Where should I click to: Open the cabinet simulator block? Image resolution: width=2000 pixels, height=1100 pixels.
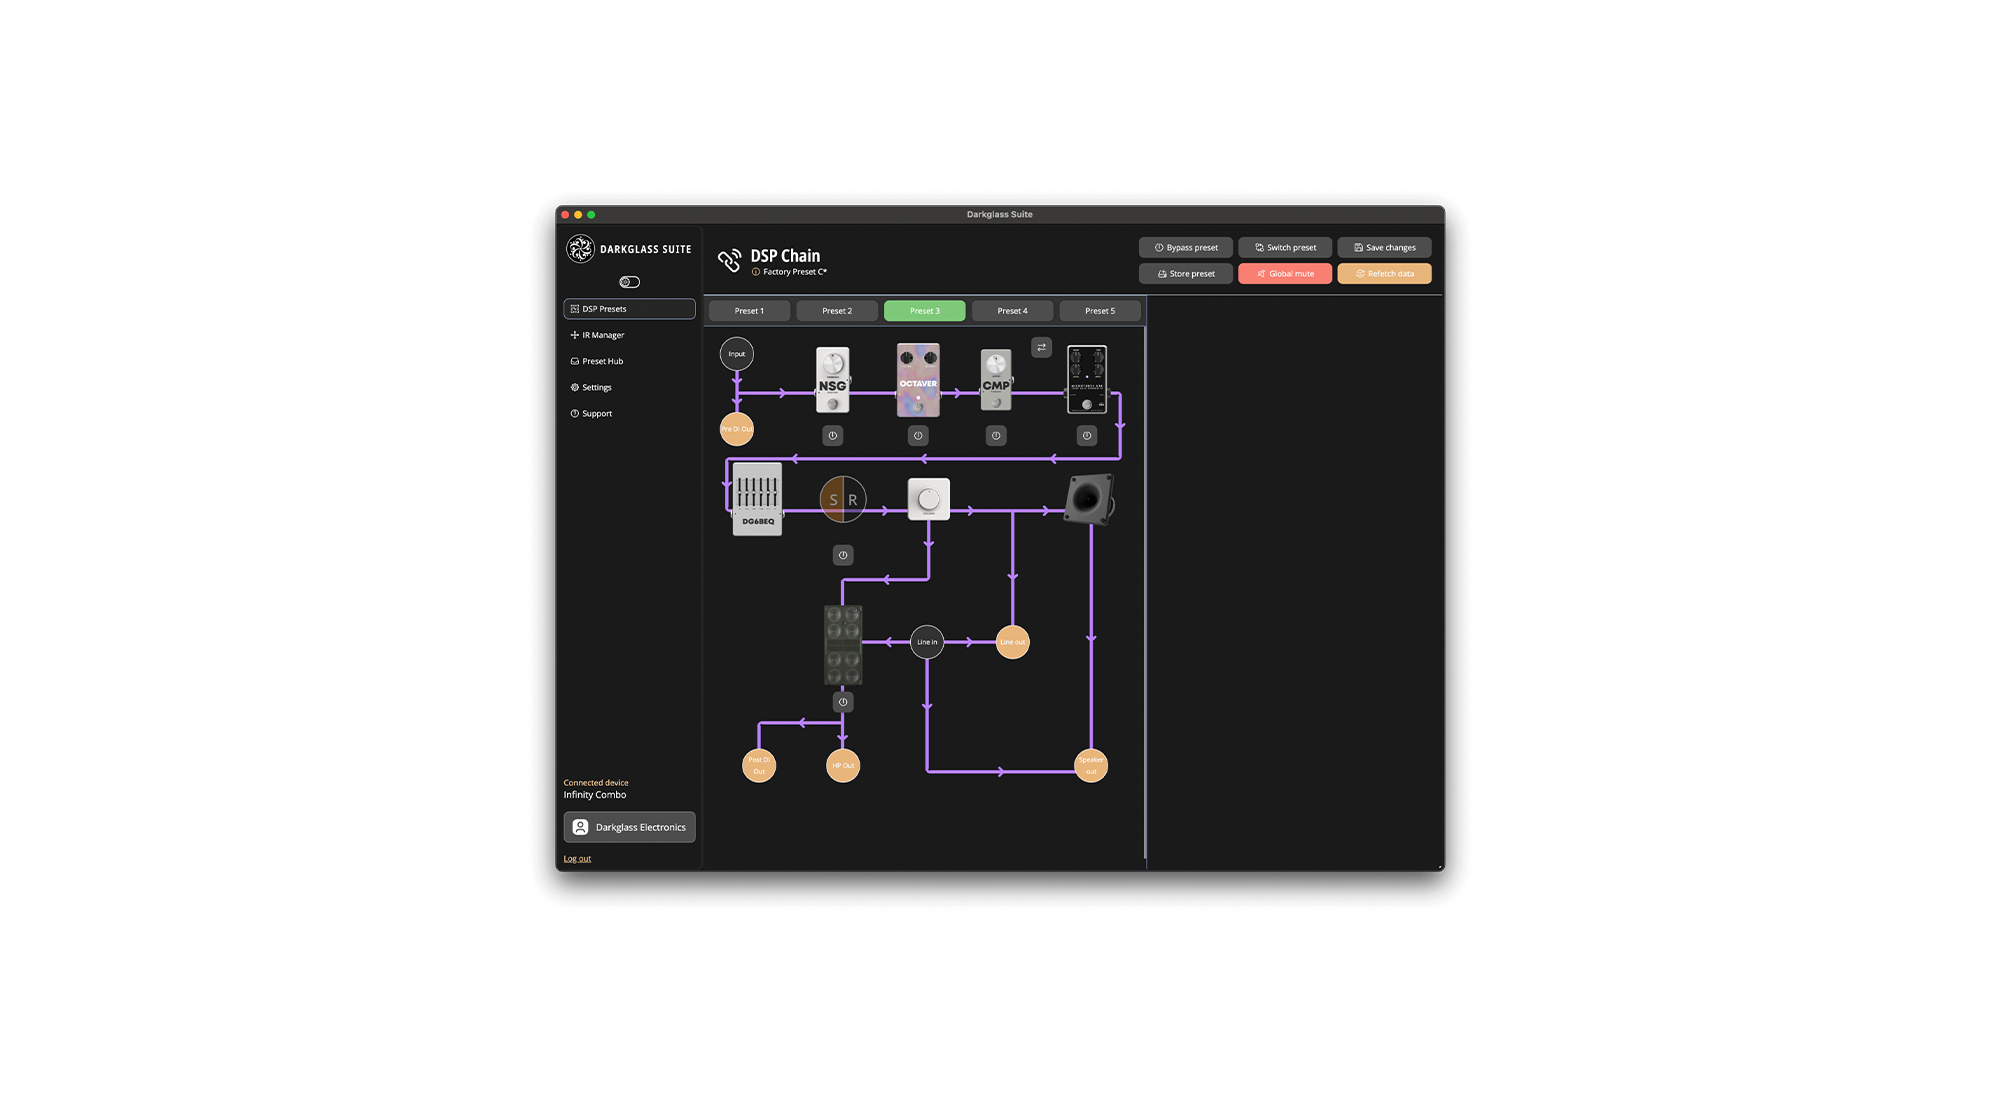coord(843,644)
